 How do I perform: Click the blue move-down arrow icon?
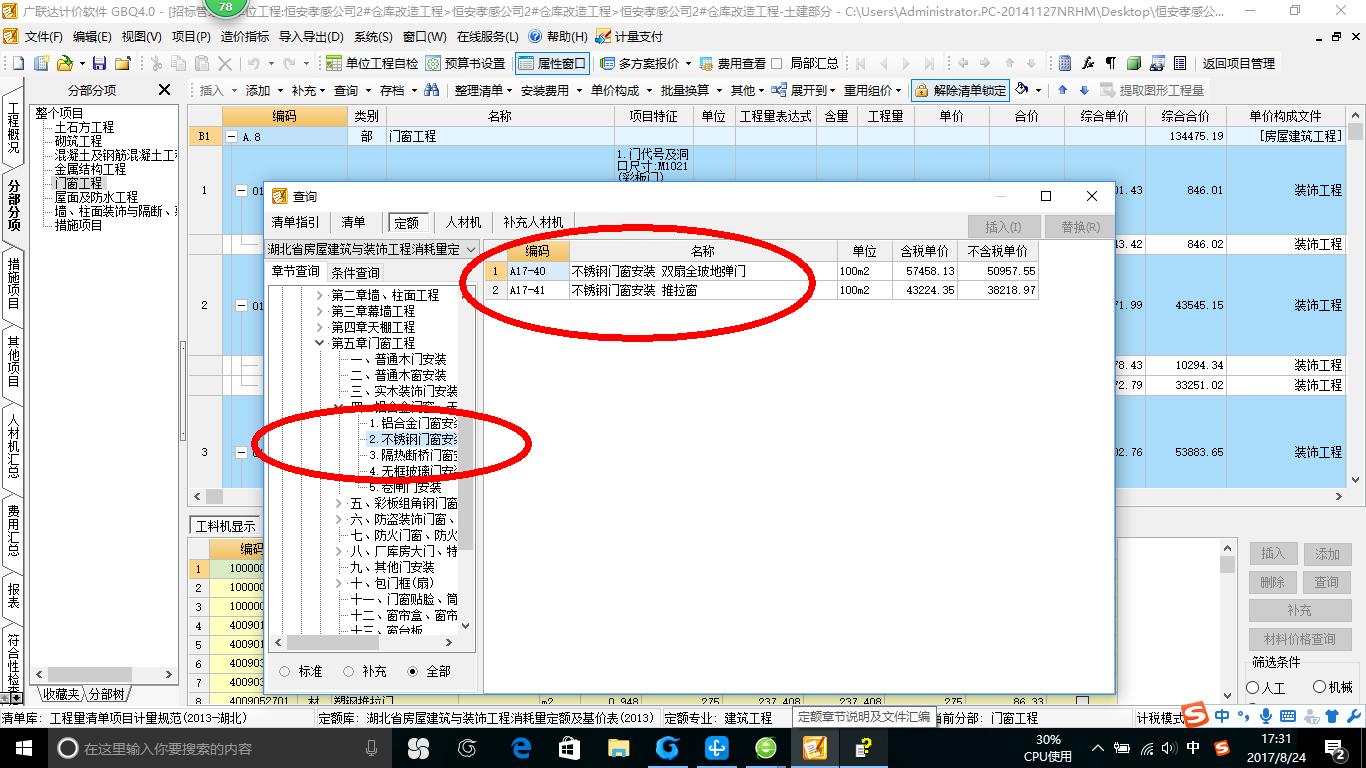click(1084, 90)
